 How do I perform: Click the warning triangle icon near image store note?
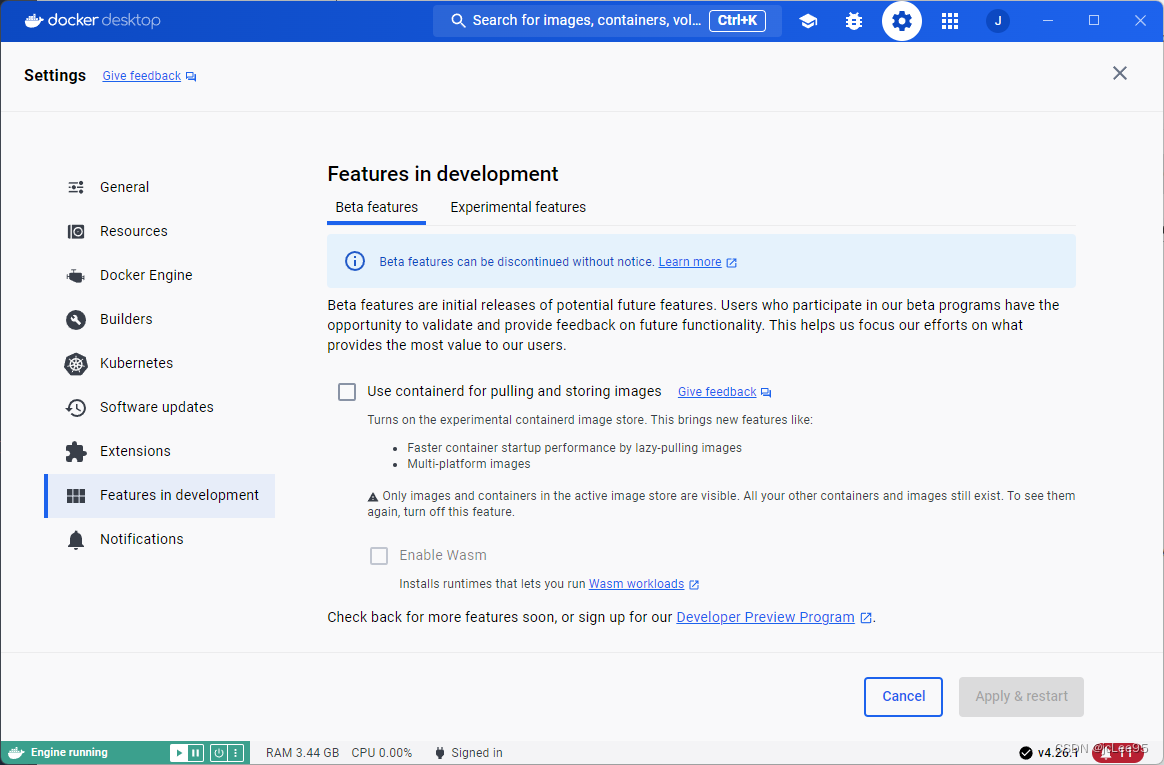point(373,497)
